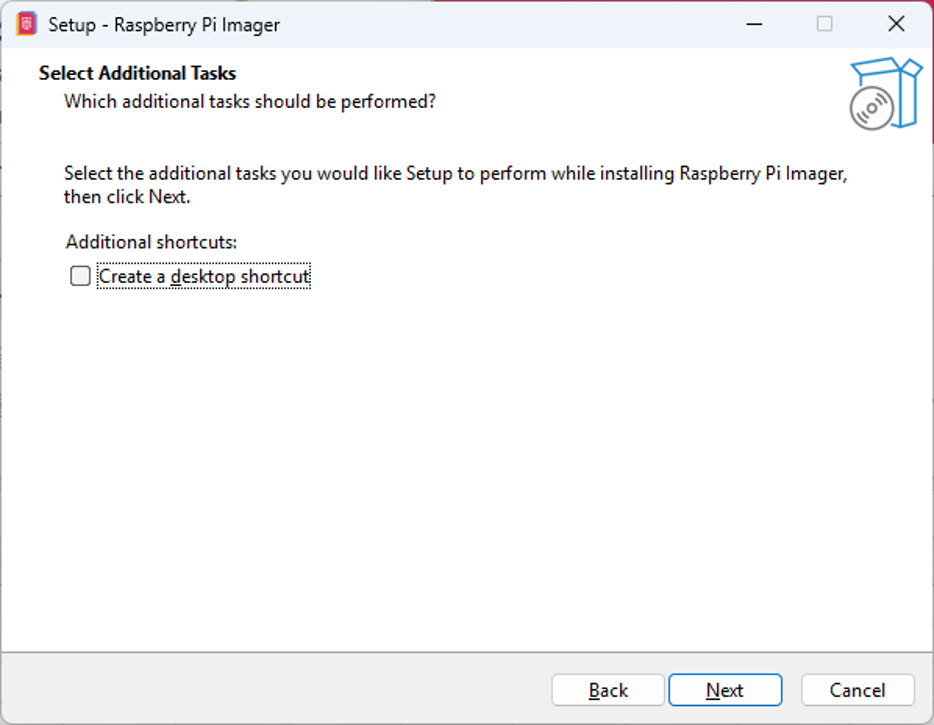Click the 'Additional shortcuts:' group label
934x725 pixels.
point(151,242)
